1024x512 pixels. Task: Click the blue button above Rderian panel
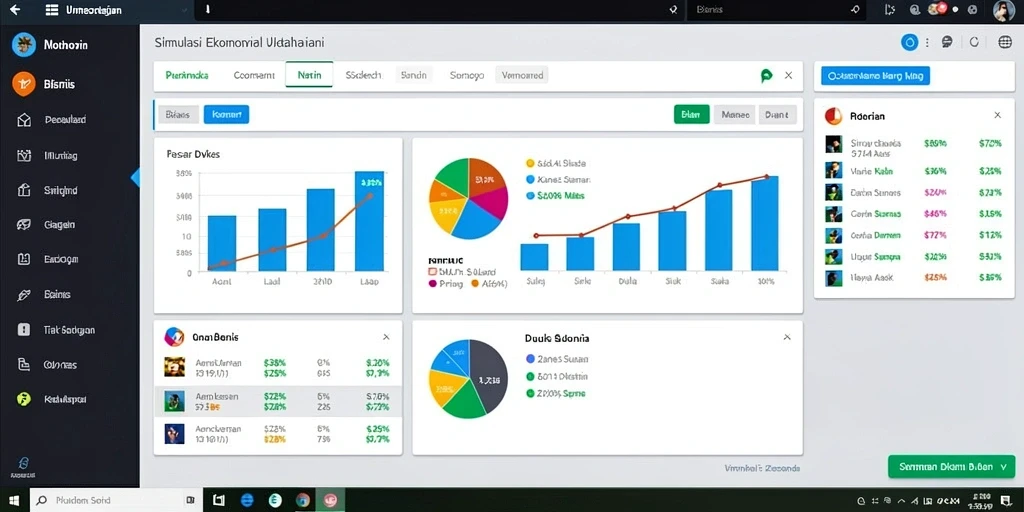pyautogui.click(x=875, y=76)
